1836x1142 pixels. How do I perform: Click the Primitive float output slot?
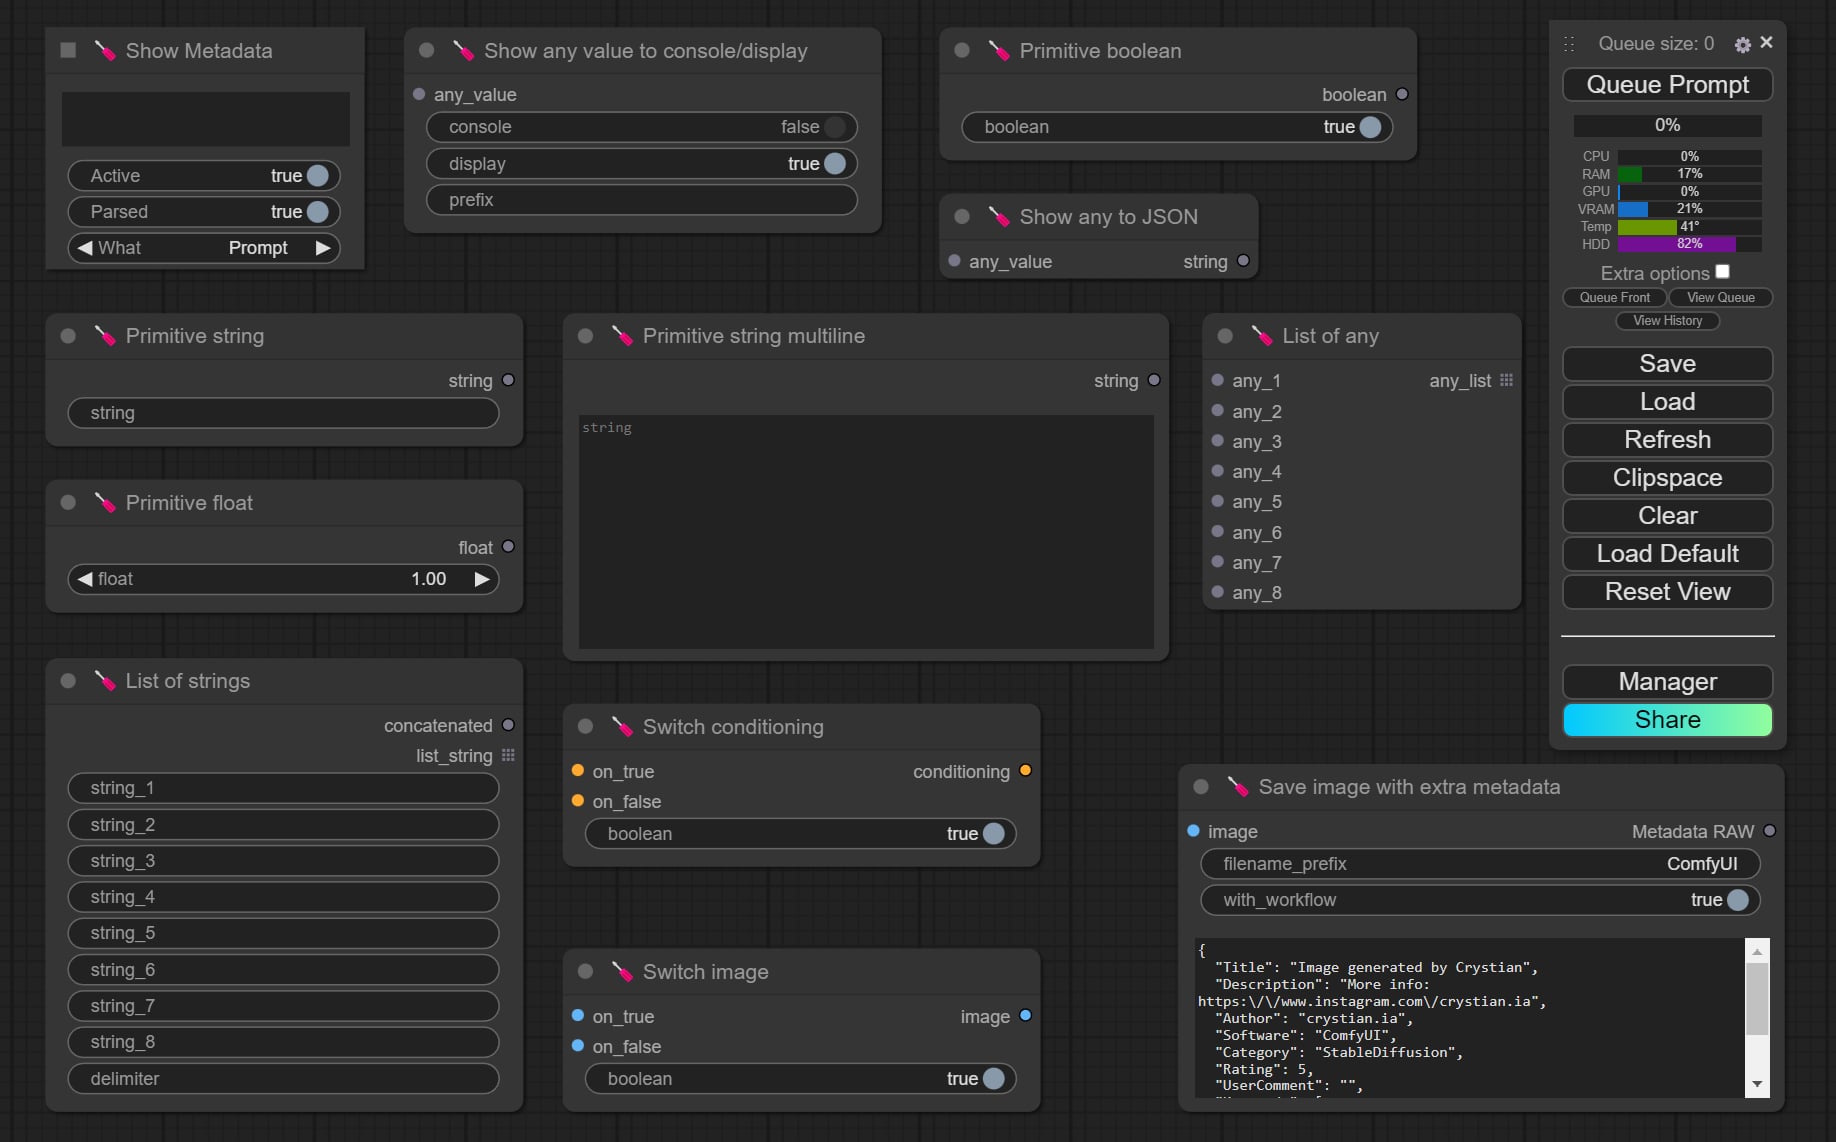coord(508,546)
